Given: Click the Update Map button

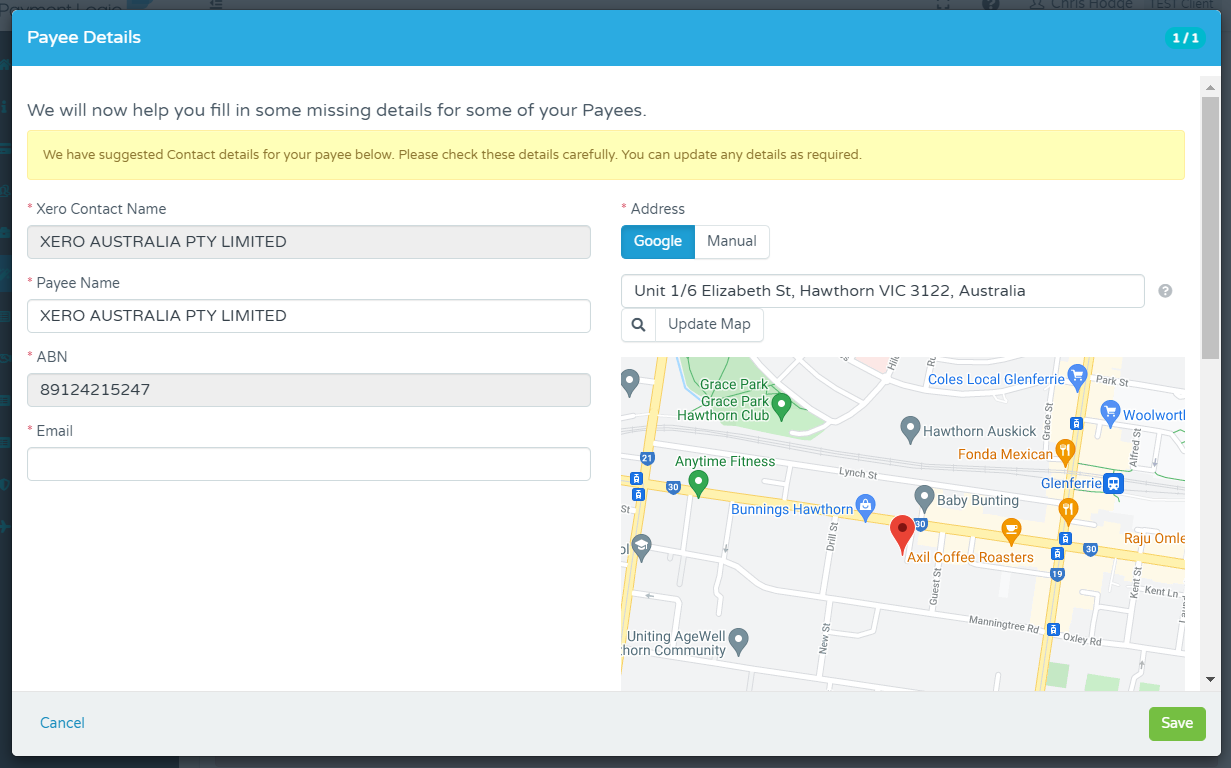Looking at the screenshot, I should [x=709, y=324].
